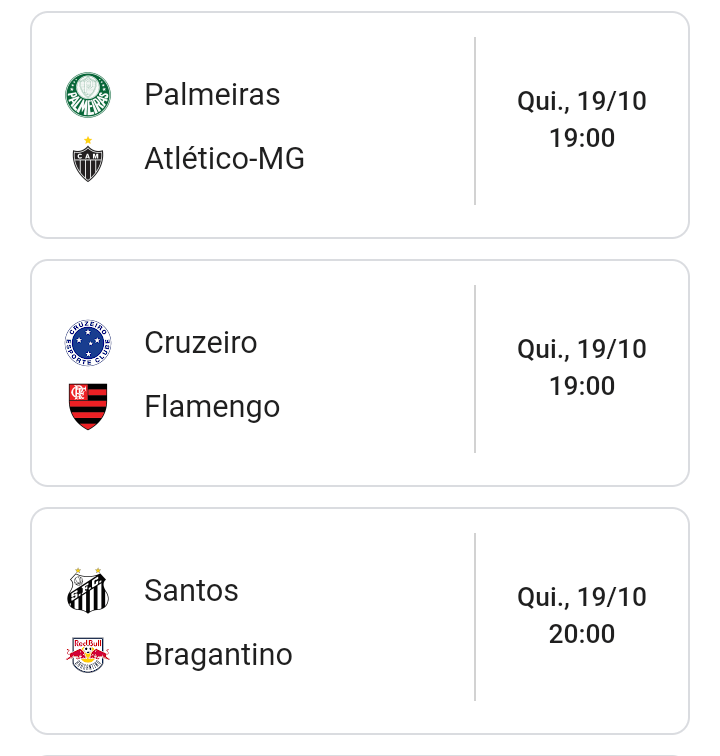Screen dimensions: 720x756
Task: Select the Flamengo team name
Action: click(212, 407)
